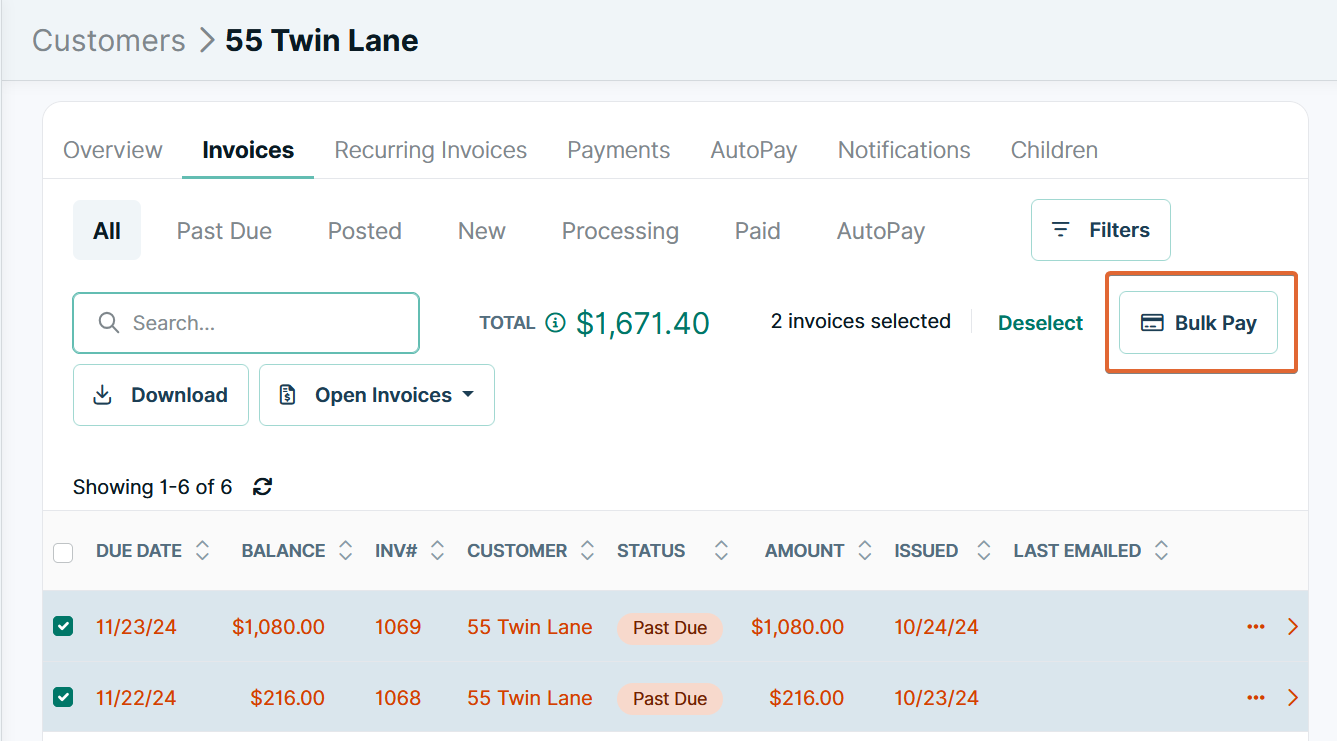Click the DUE DATE sort arrows

click(203, 550)
